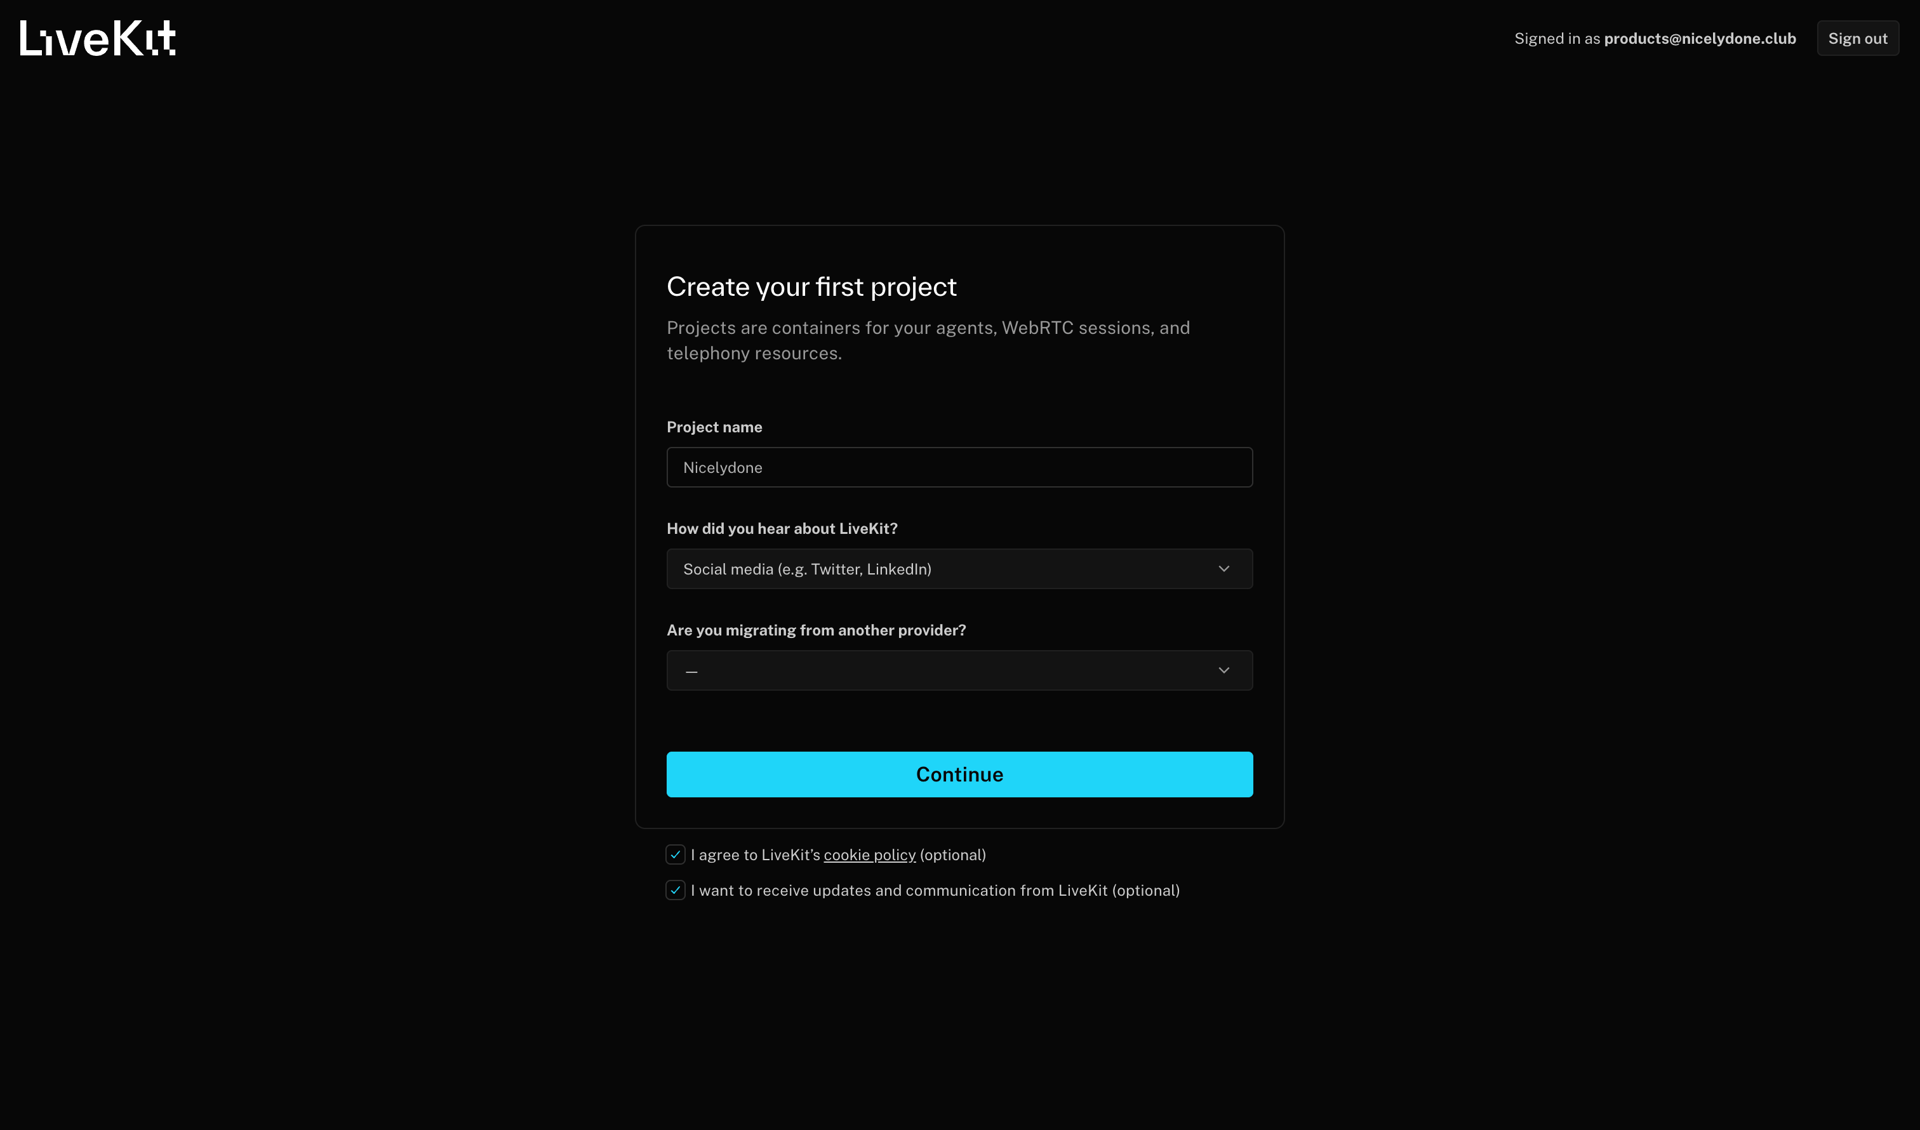Click the "Social media (e.g. Twitter, LinkedIn)" selected value

[x=806, y=568]
